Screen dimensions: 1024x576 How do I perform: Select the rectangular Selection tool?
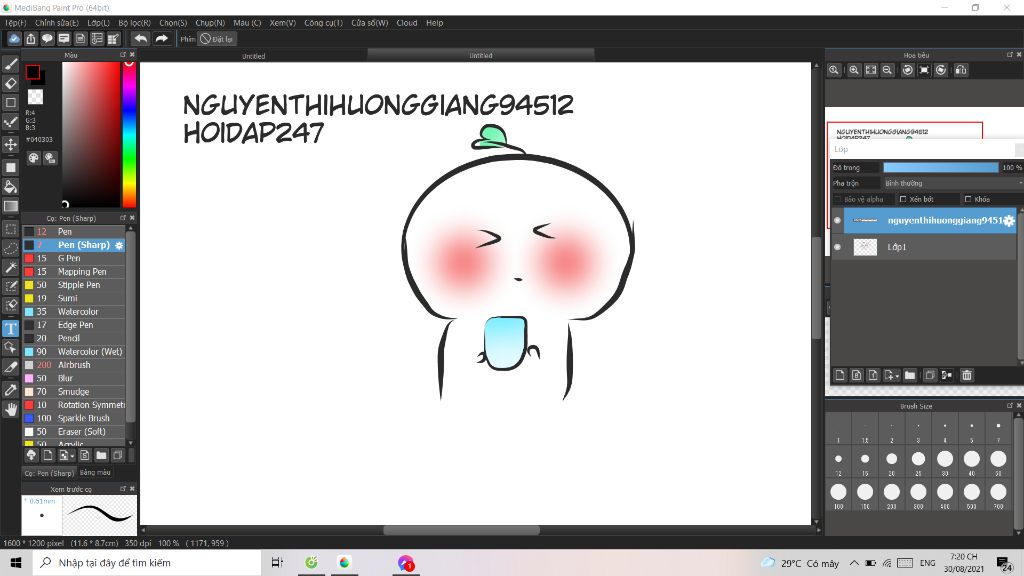click(10, 229)
